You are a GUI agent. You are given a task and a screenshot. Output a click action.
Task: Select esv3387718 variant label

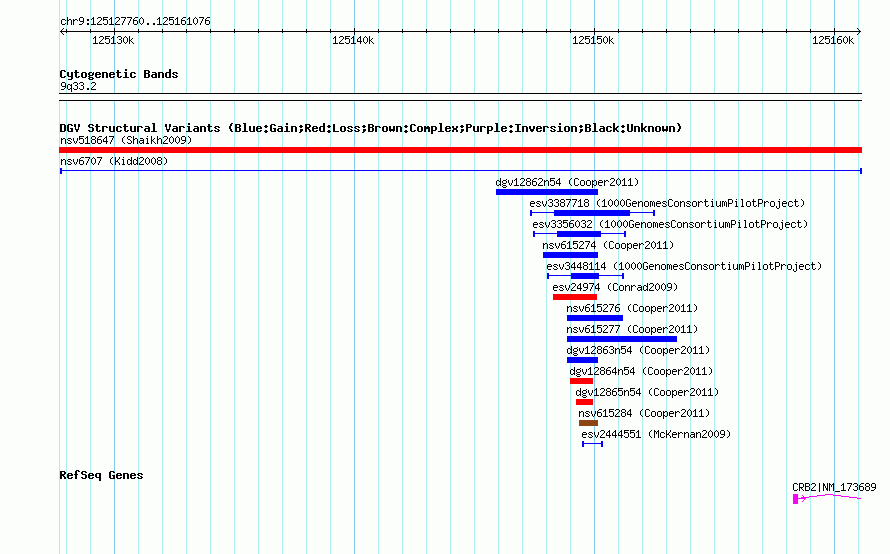[667, 203]
